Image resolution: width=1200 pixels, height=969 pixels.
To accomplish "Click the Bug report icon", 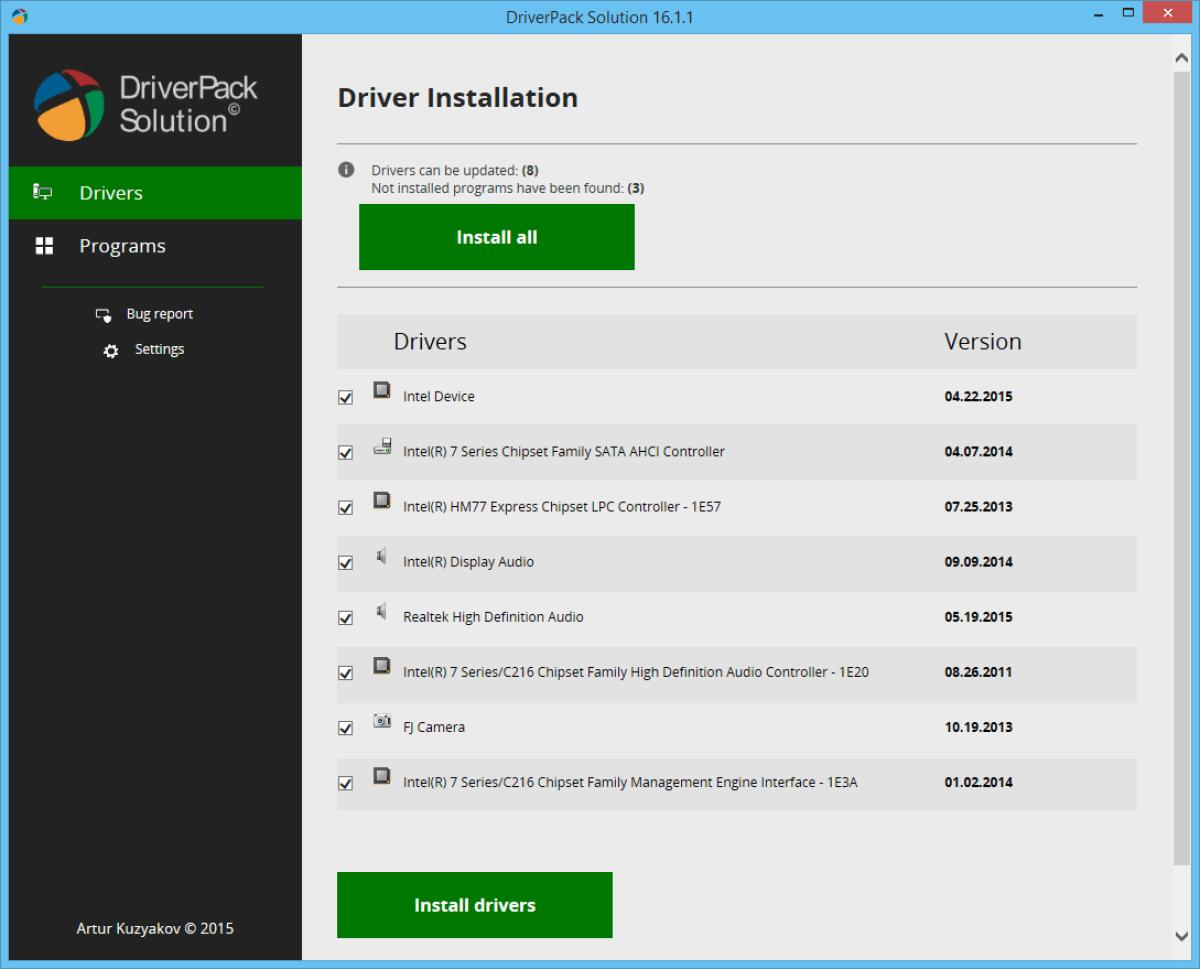I will [104, 313].
